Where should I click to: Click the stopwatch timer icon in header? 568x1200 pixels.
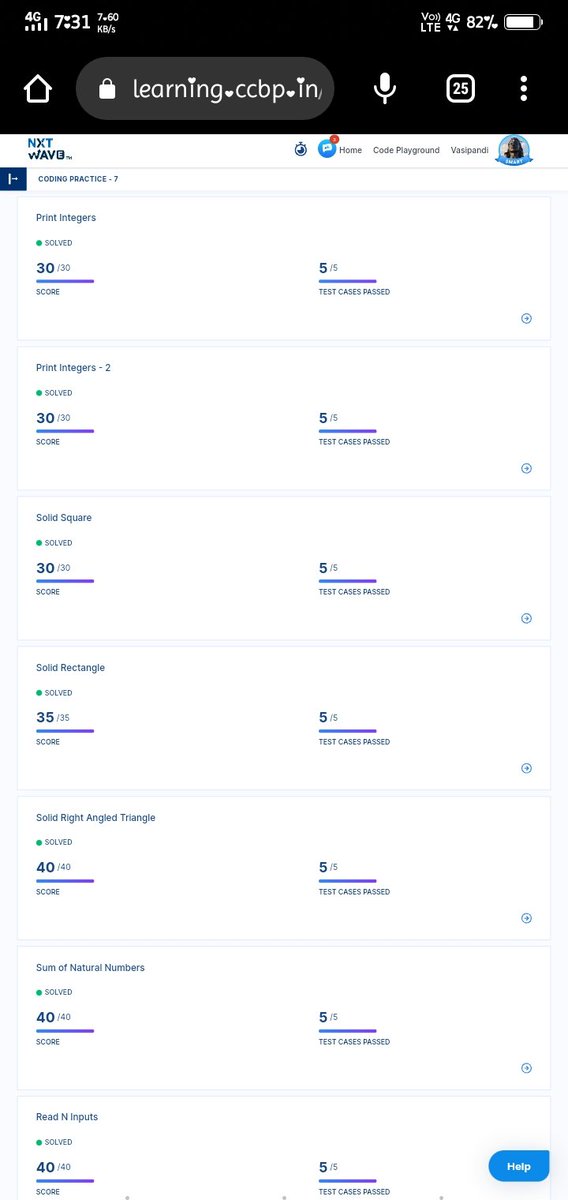(x=301, y=149)
